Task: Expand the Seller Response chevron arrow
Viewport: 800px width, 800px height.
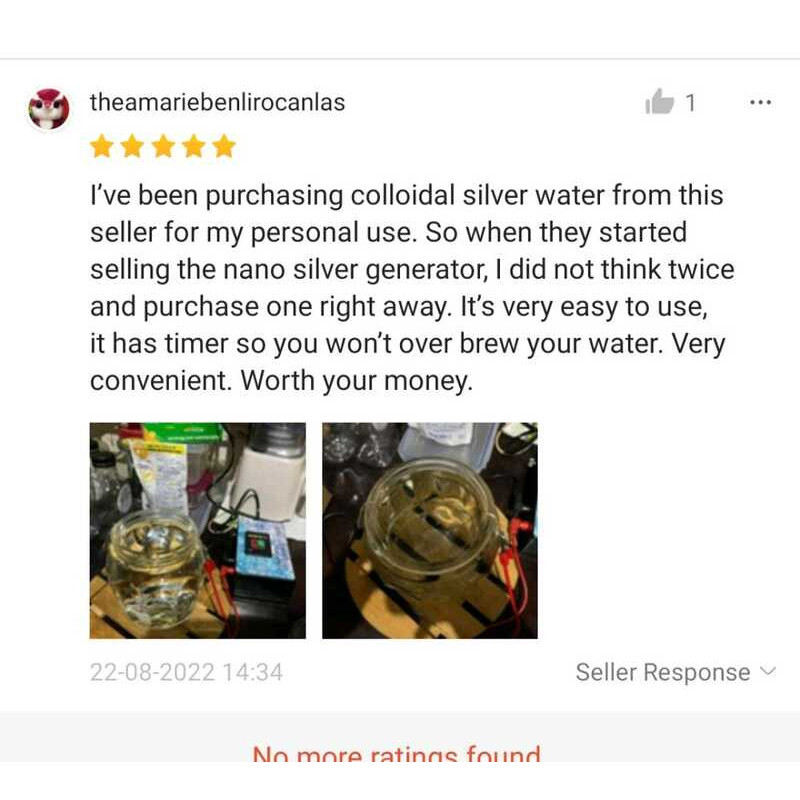Action: [768, 671]
